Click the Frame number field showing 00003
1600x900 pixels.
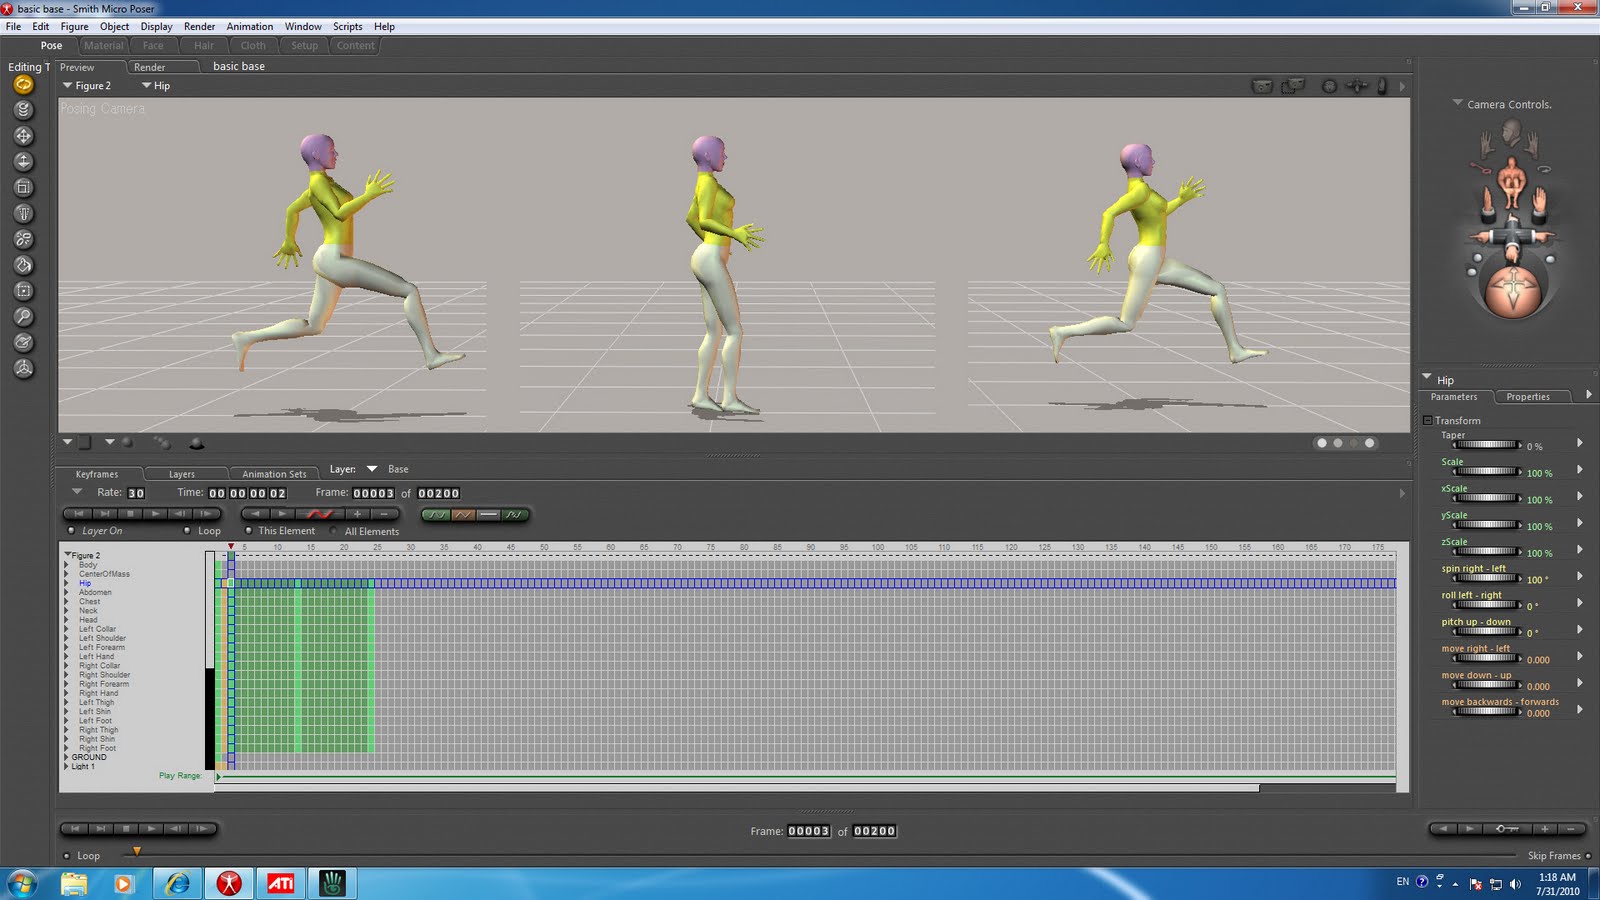(x=372, y=493)
